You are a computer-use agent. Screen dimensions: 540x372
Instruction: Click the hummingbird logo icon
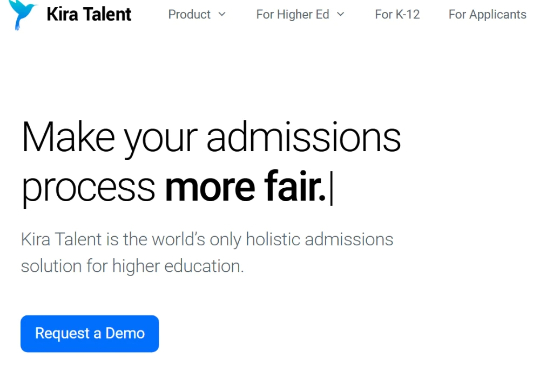point(22,14)
